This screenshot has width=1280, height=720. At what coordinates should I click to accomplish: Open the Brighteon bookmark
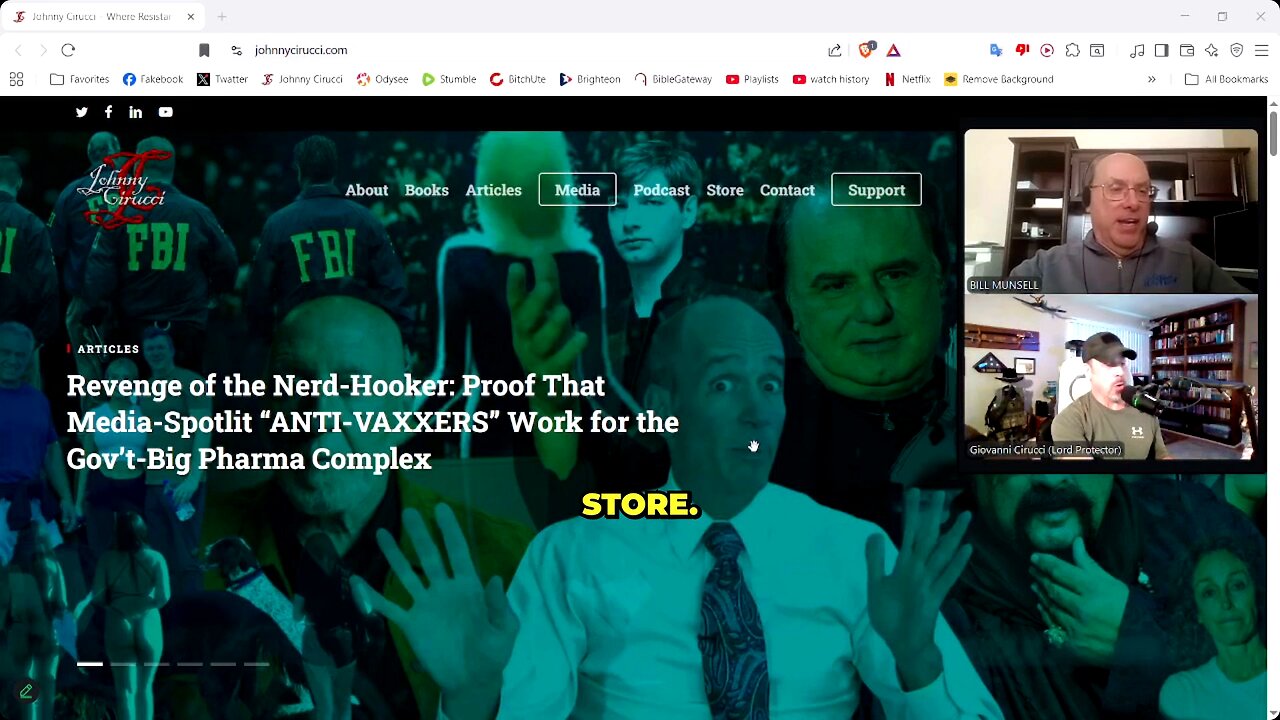pos(590,79)
